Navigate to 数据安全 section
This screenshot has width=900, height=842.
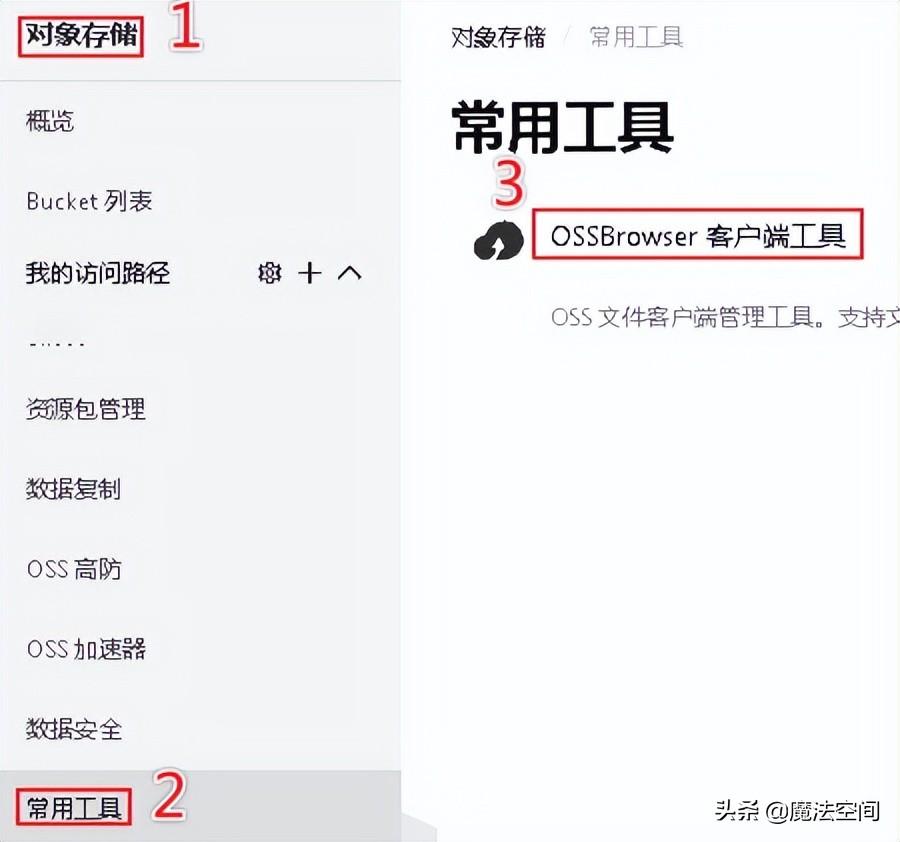74,730
